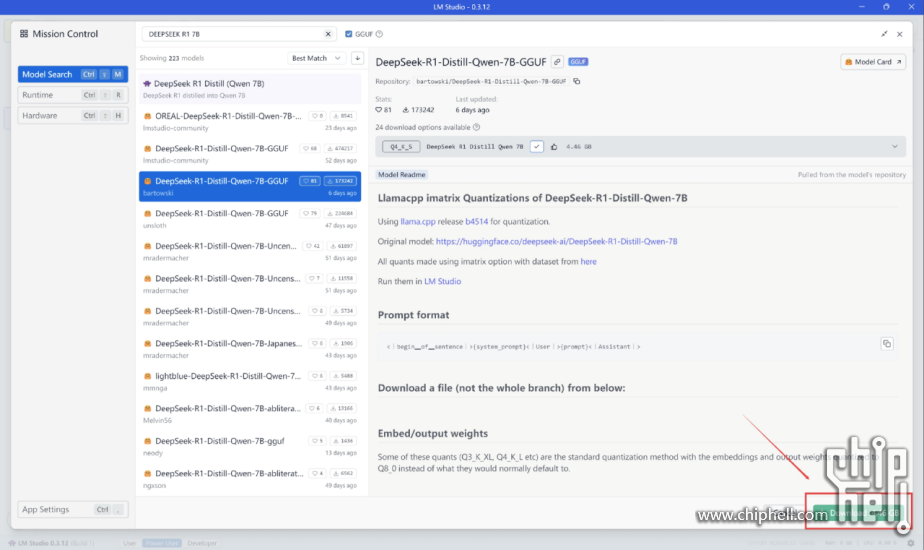Expand the download options chevron

(895, 147)
